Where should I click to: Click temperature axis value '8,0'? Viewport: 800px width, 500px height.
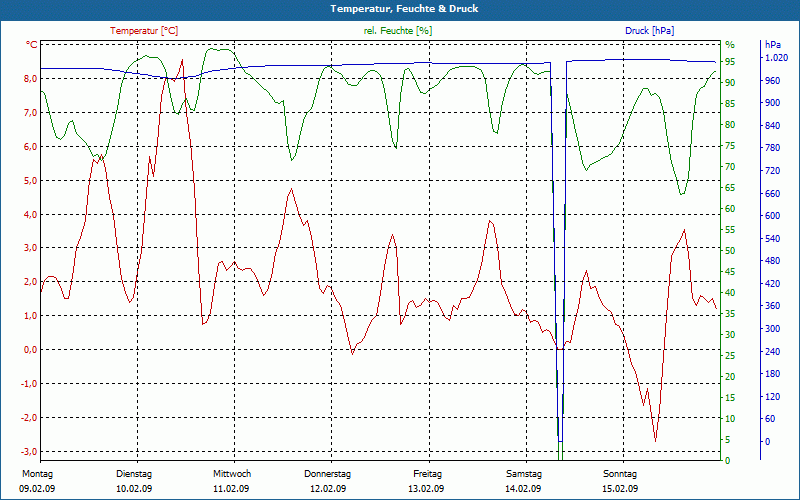(x=29, y=79)
